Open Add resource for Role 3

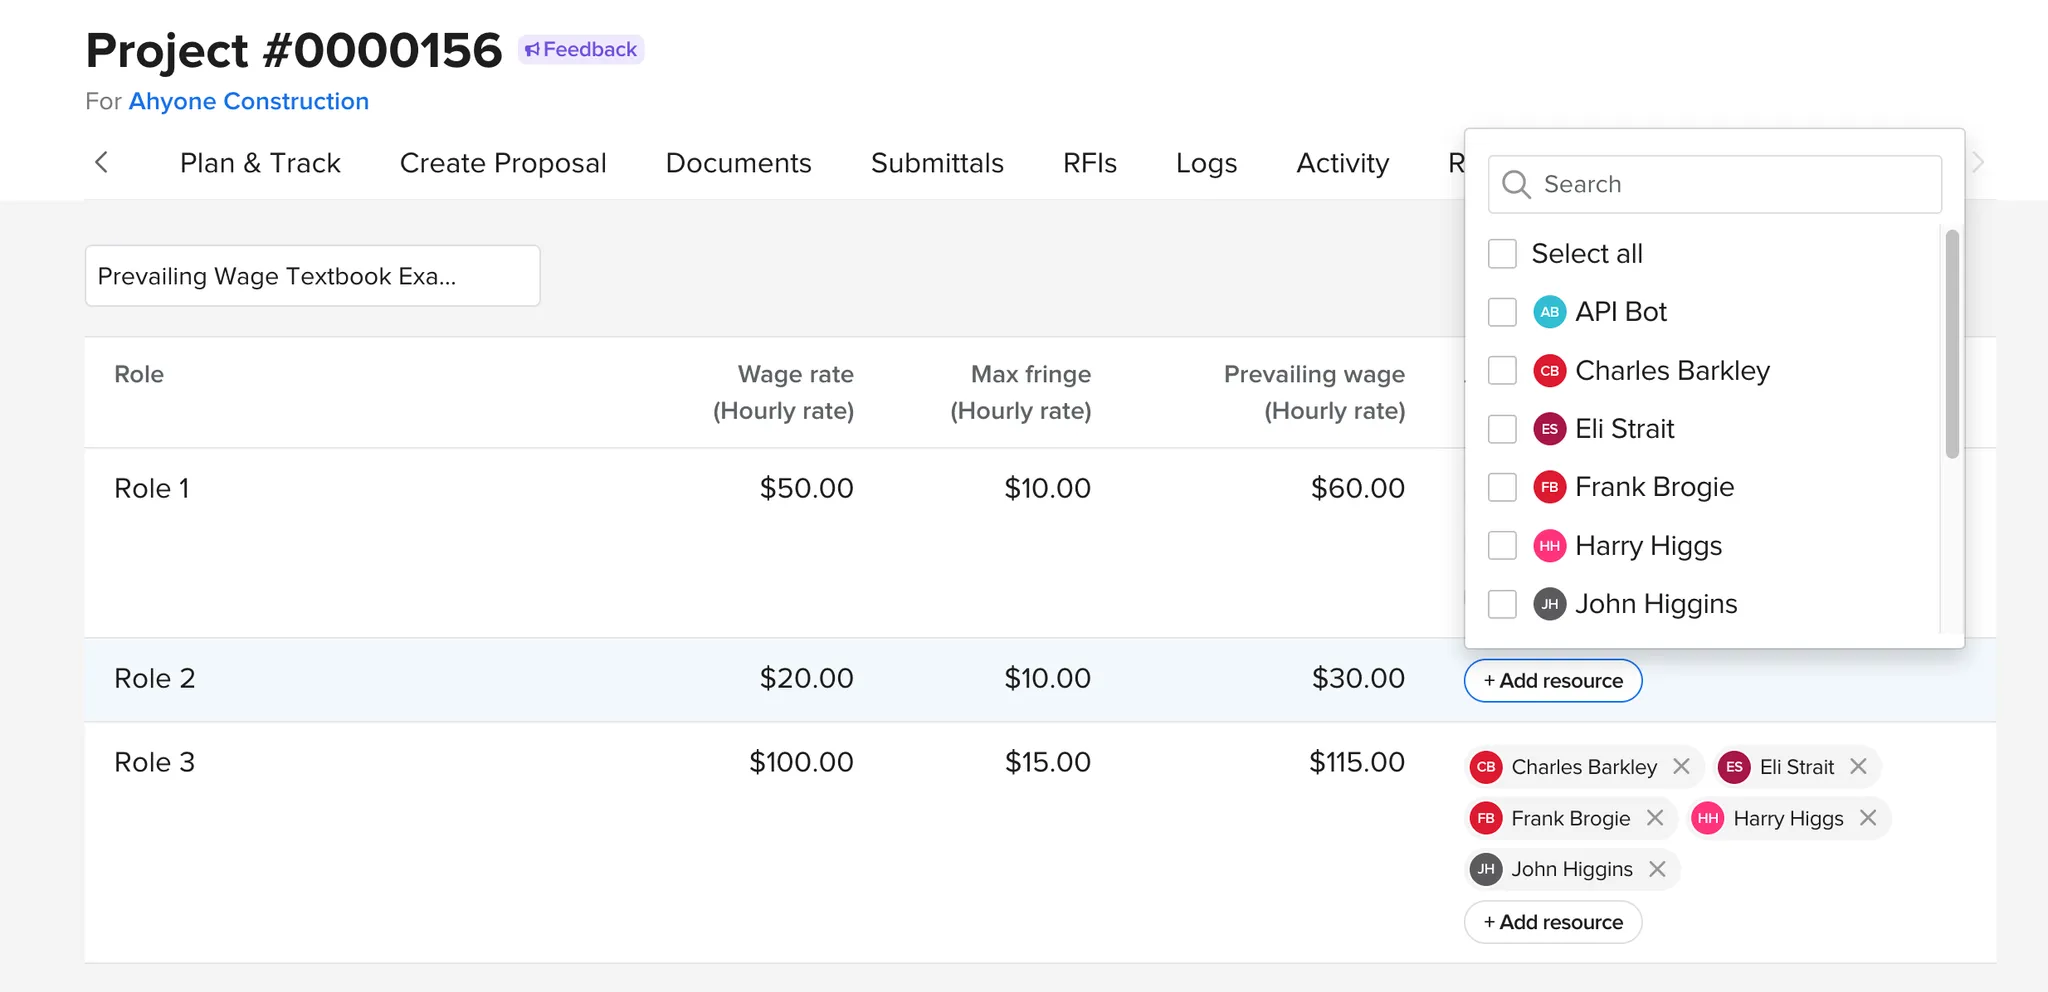click(x=1552, y=922)
